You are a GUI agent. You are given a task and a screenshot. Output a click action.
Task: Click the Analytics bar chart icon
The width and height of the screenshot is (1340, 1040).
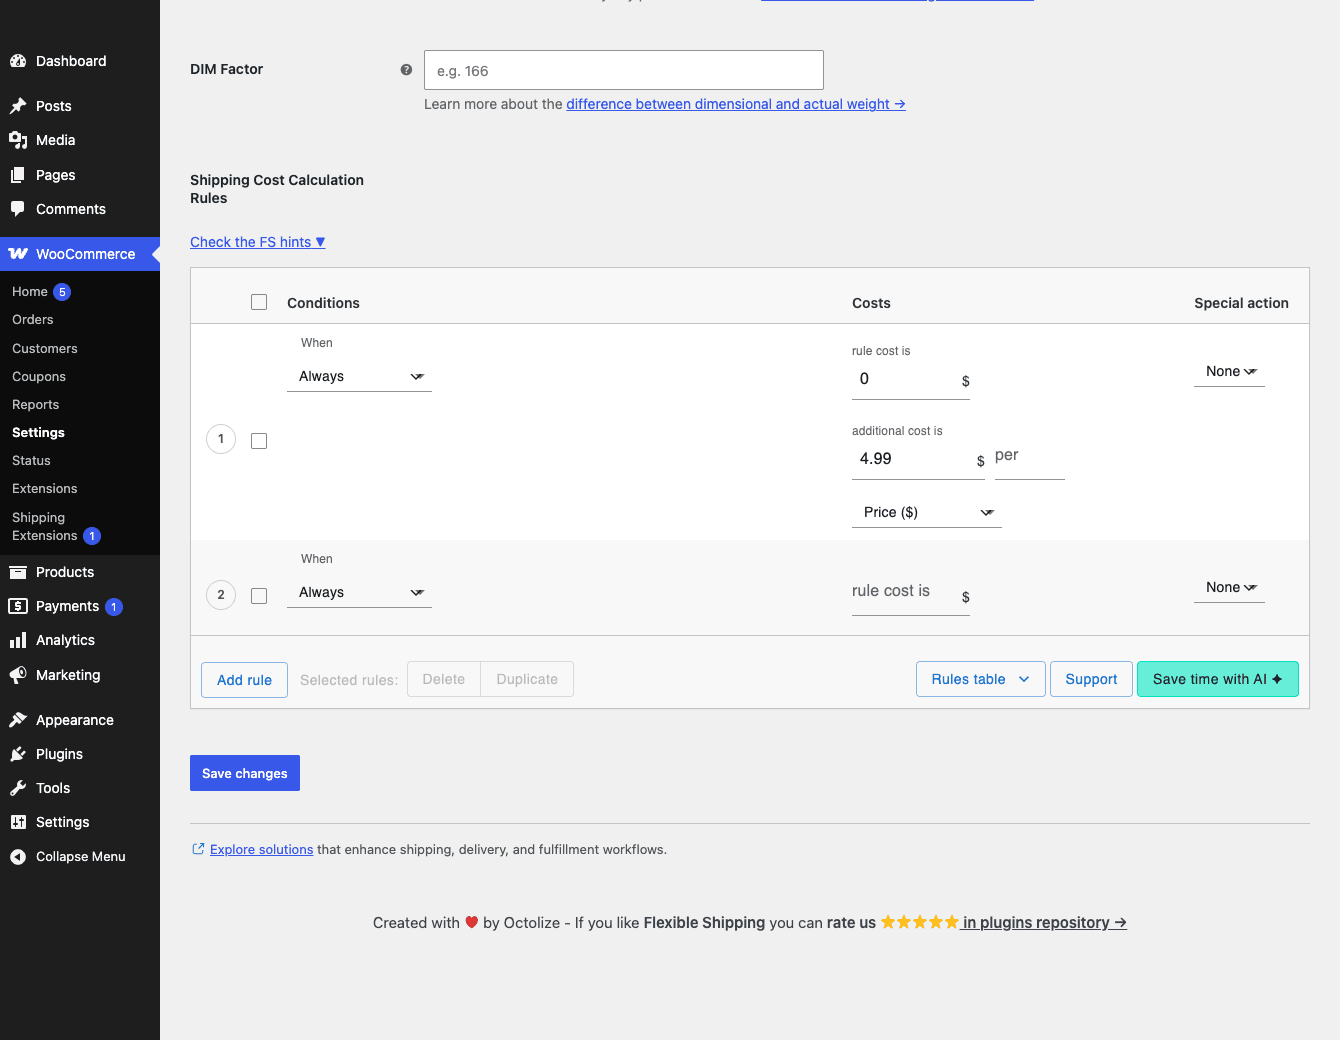(18, 640)
